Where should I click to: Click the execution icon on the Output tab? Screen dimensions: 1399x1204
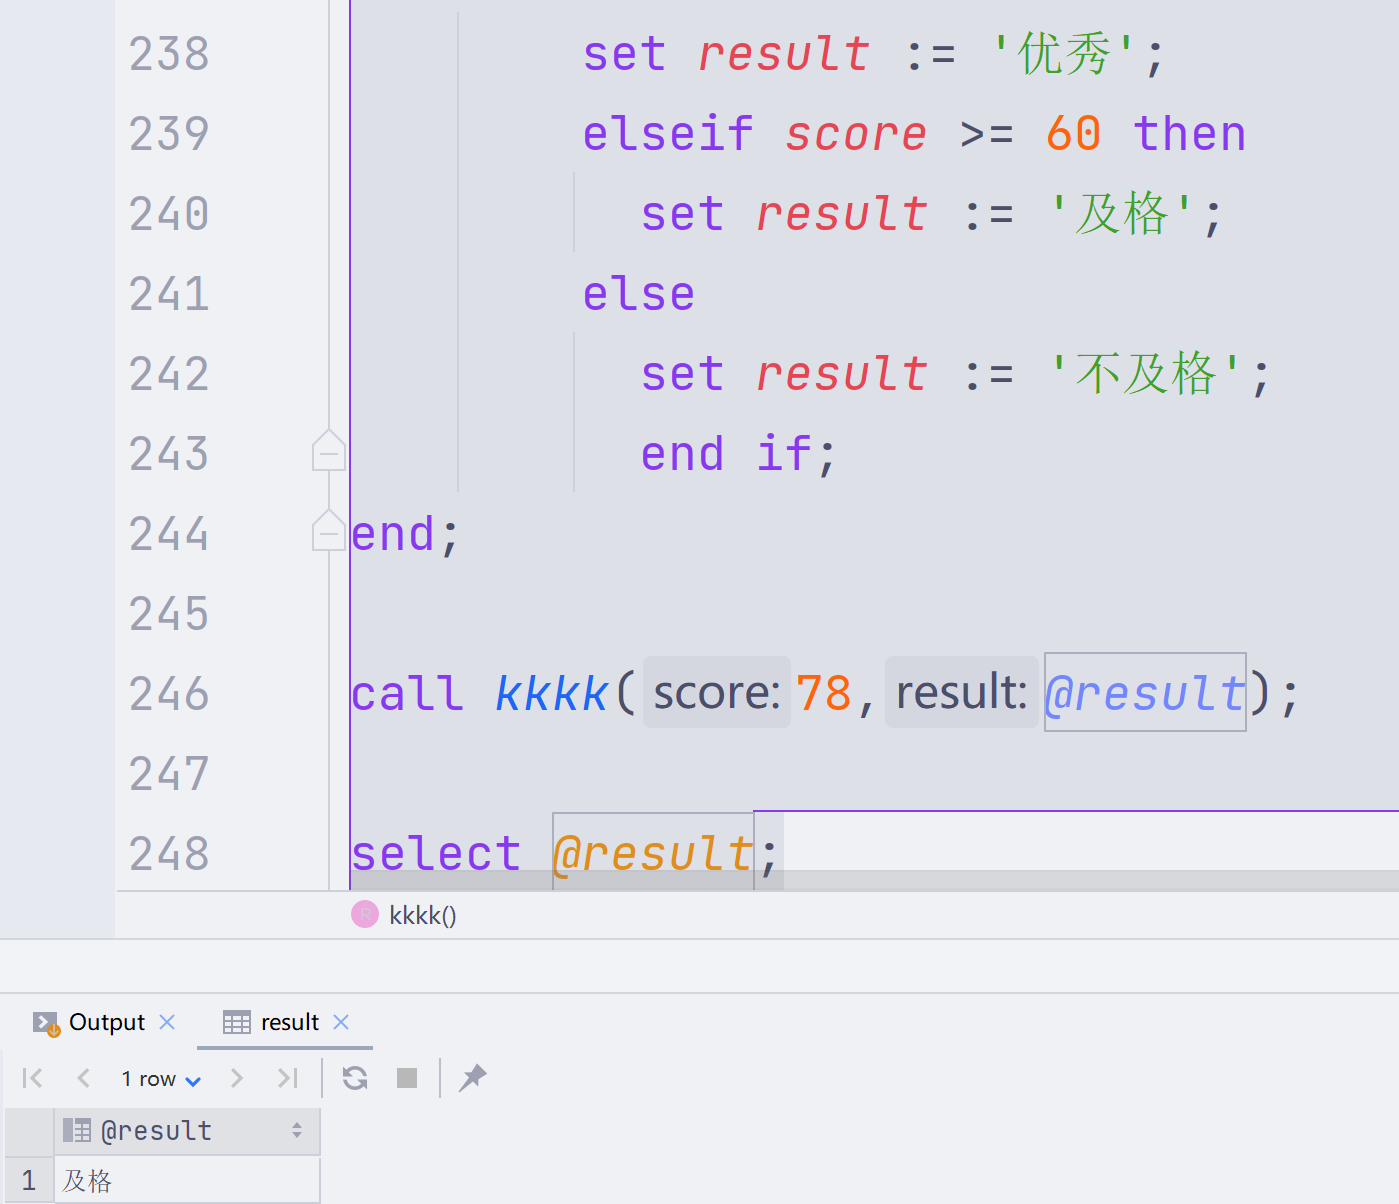45,1022
